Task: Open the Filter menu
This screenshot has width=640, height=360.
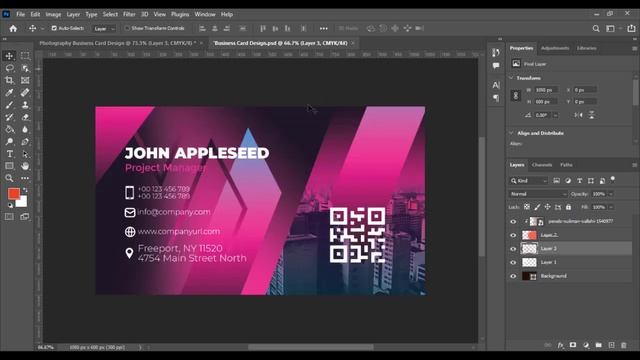Action: (129, 14)
